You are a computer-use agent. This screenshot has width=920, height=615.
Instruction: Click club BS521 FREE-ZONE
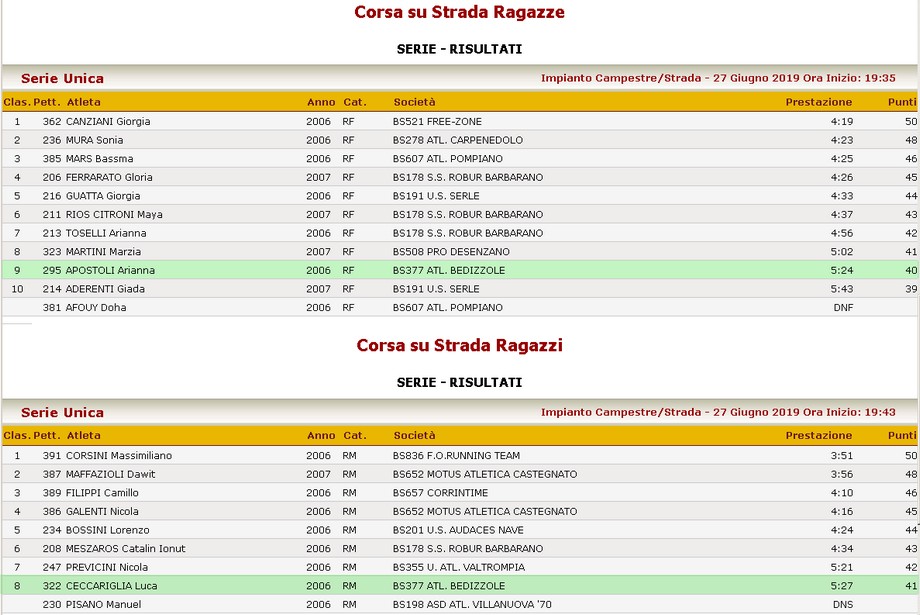click(x=437, y=121)
